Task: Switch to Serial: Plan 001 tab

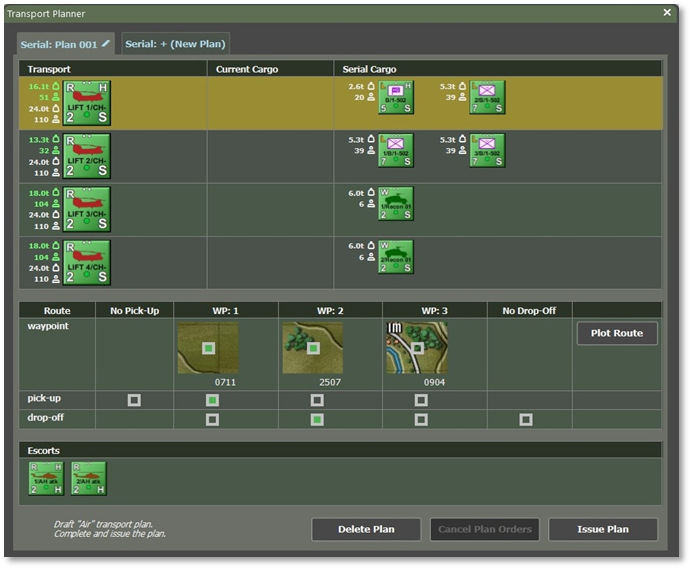Action: point(60,44)
